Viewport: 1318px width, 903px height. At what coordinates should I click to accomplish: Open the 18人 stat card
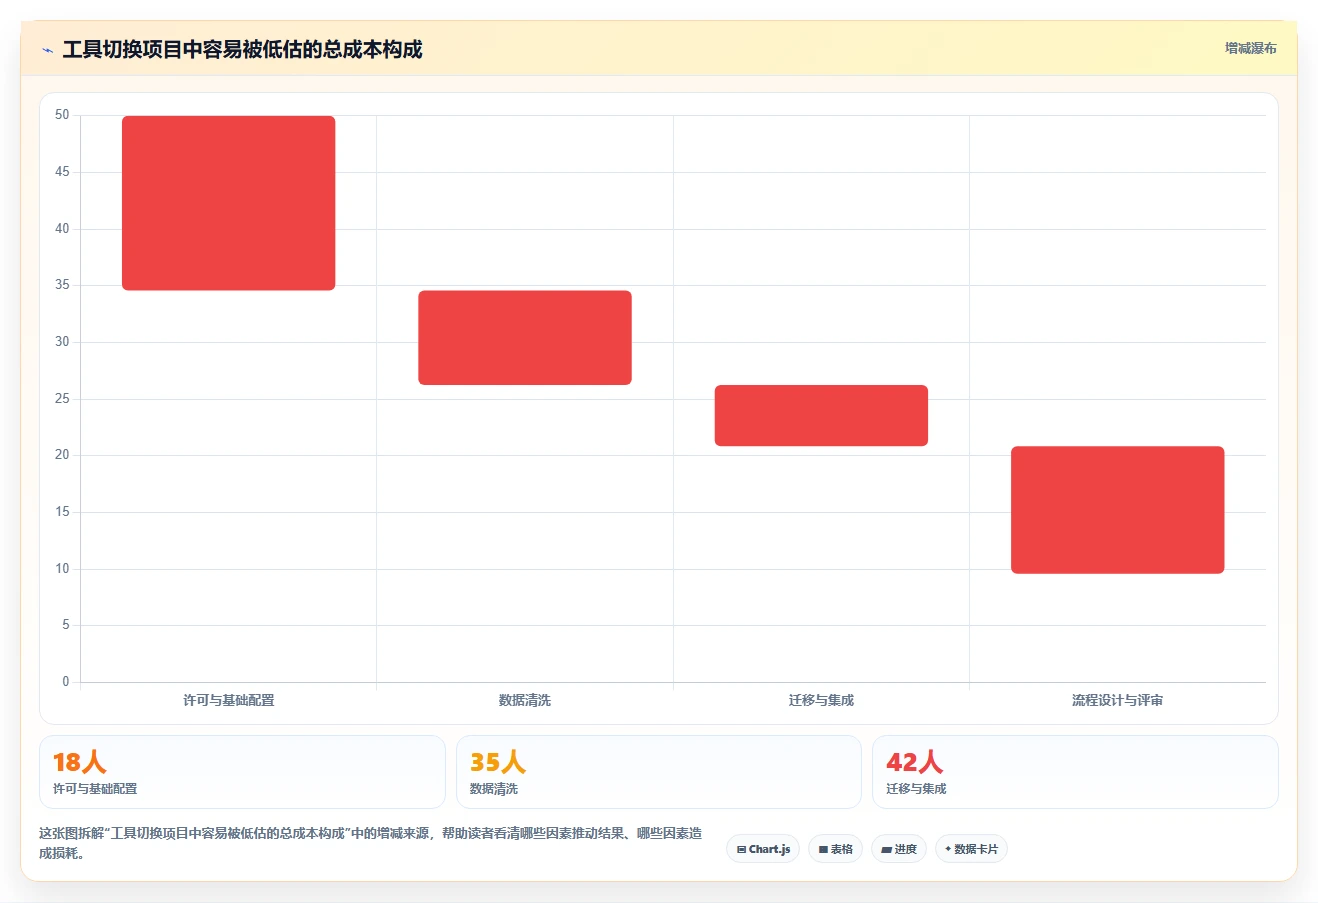tap(242, 772)
